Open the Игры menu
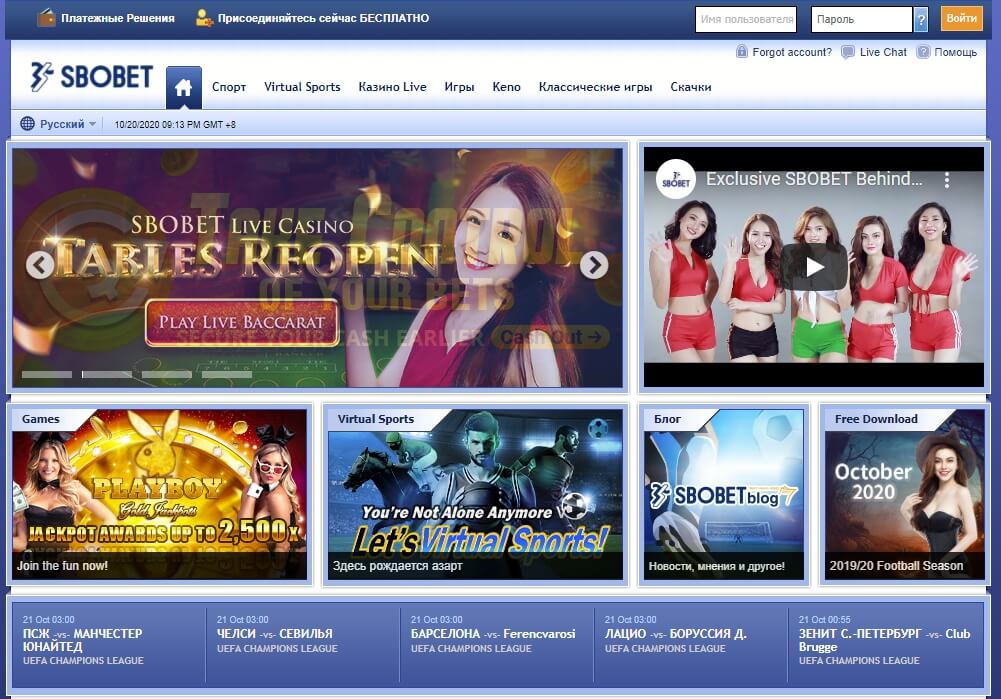 coord(460,87)
